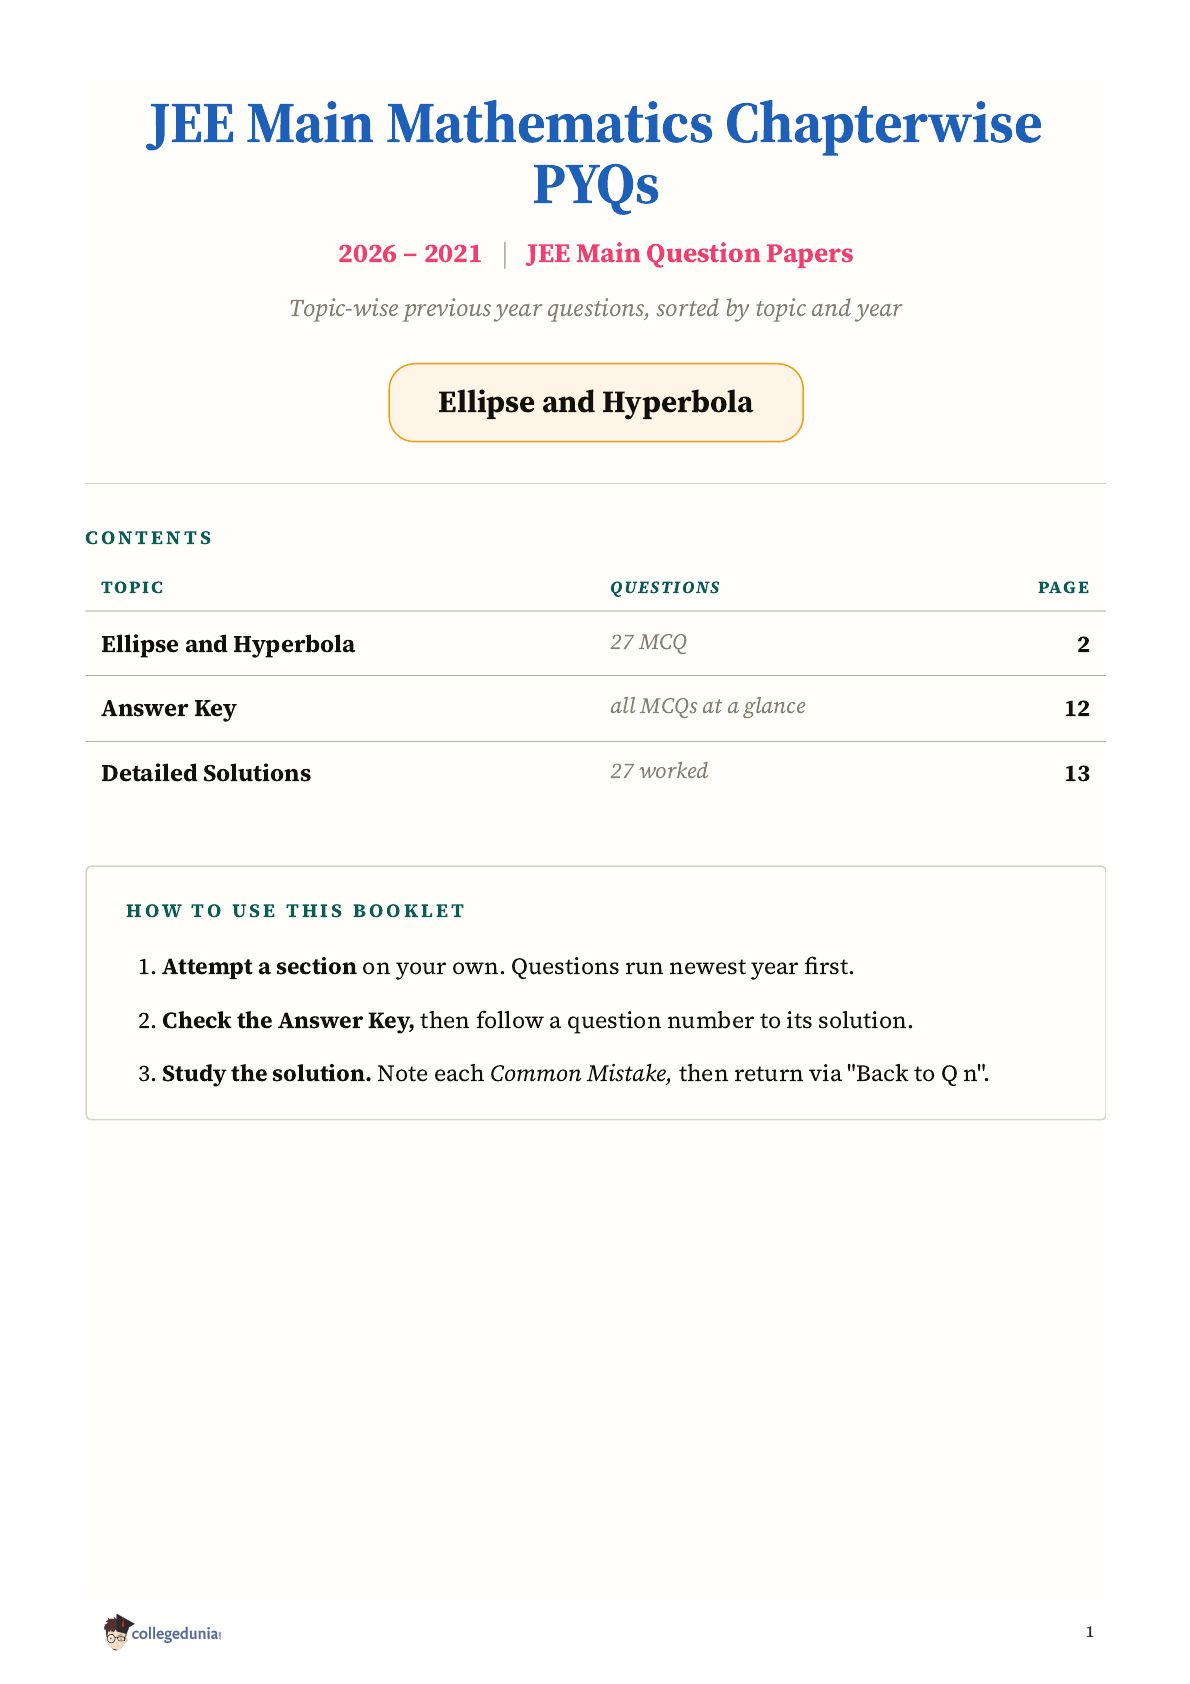This screenshot has height=1684, width=1190.
Task: Click page number 13 in contents
Action: click(1077, 774)
